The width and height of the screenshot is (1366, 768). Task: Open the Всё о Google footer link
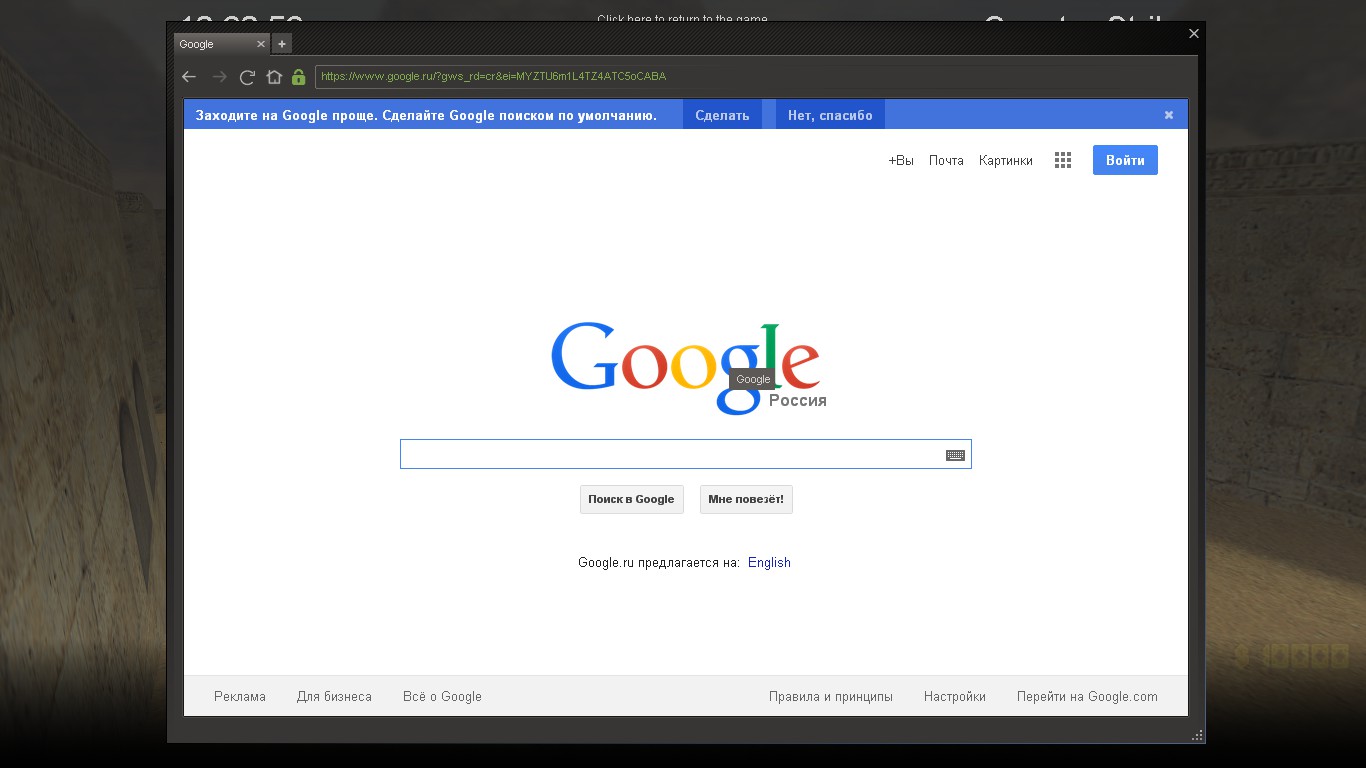(442, 697)
